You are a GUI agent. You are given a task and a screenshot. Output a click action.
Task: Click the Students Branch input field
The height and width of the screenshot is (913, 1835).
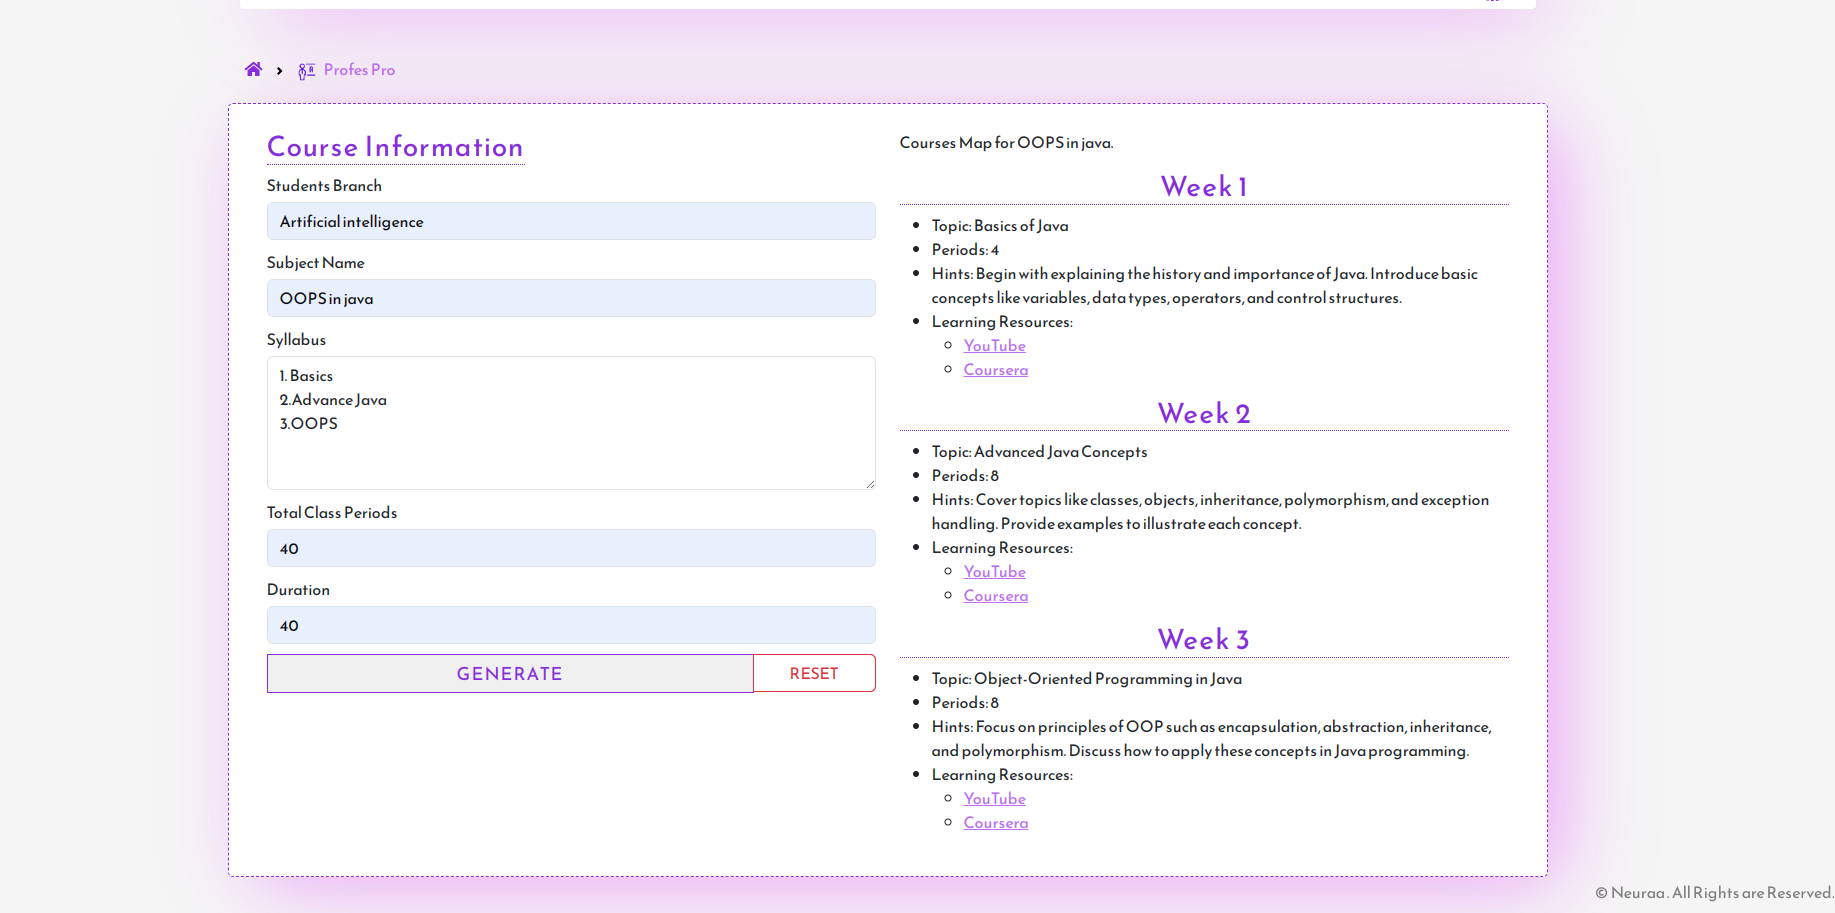pyautogui.click(x=571, y=221)
